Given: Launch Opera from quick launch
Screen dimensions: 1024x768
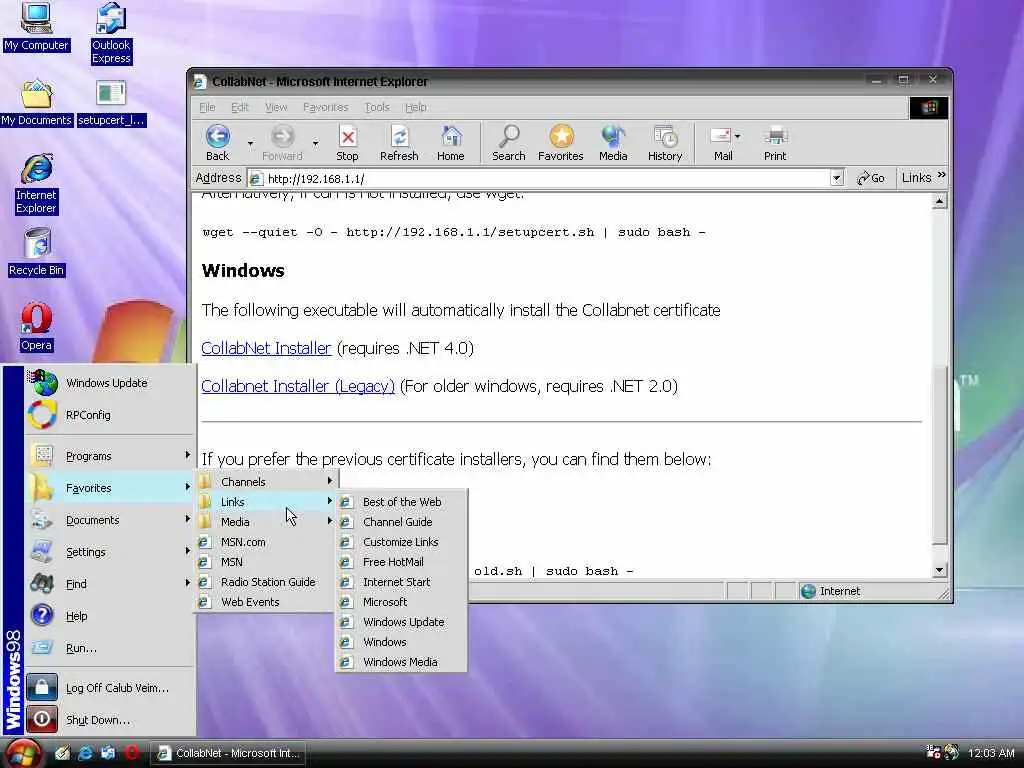Looking at the screenshot, I should coord(132,753).
